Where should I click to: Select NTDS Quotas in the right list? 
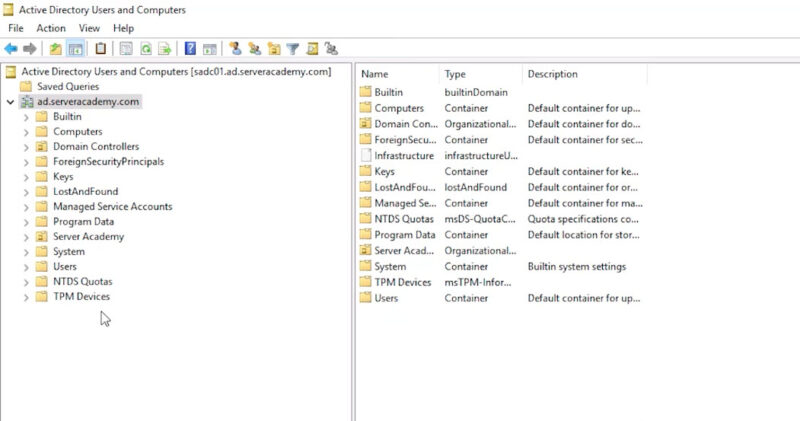pos(403,219)
